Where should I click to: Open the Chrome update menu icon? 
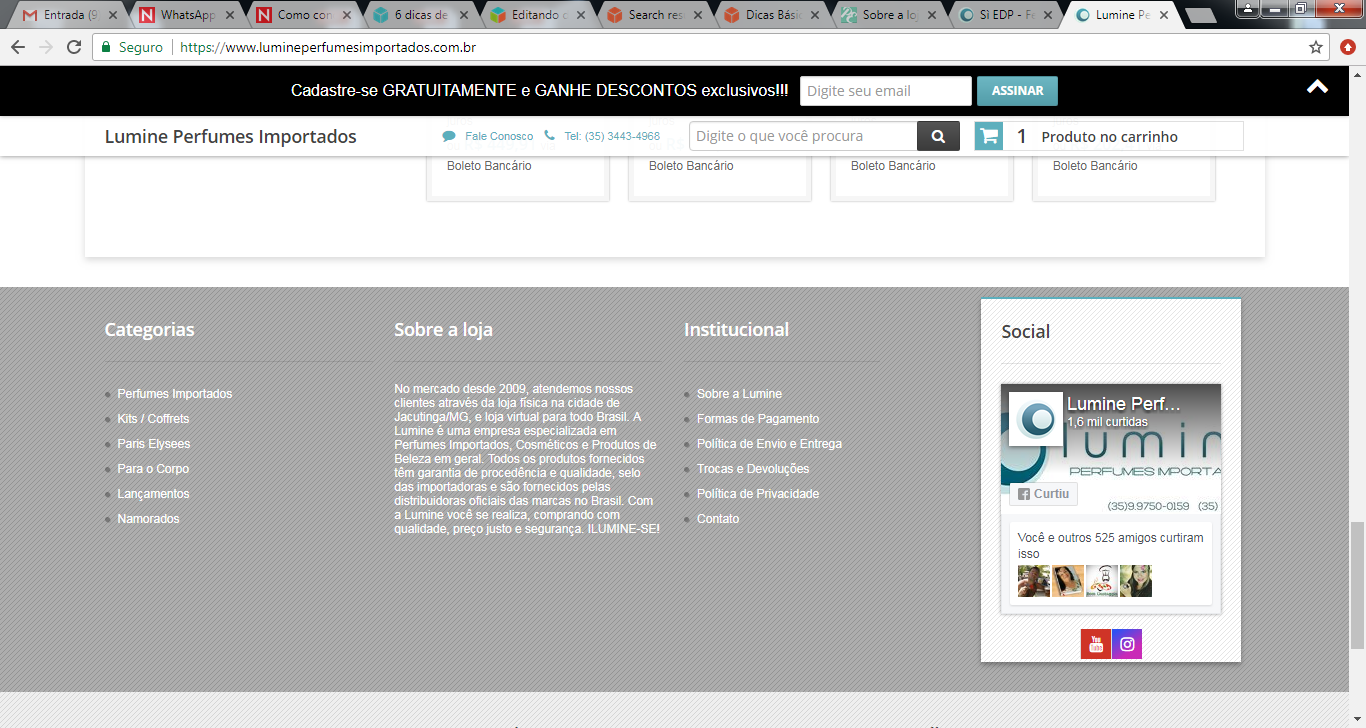pyautogui.click(x=1347, y=47)
